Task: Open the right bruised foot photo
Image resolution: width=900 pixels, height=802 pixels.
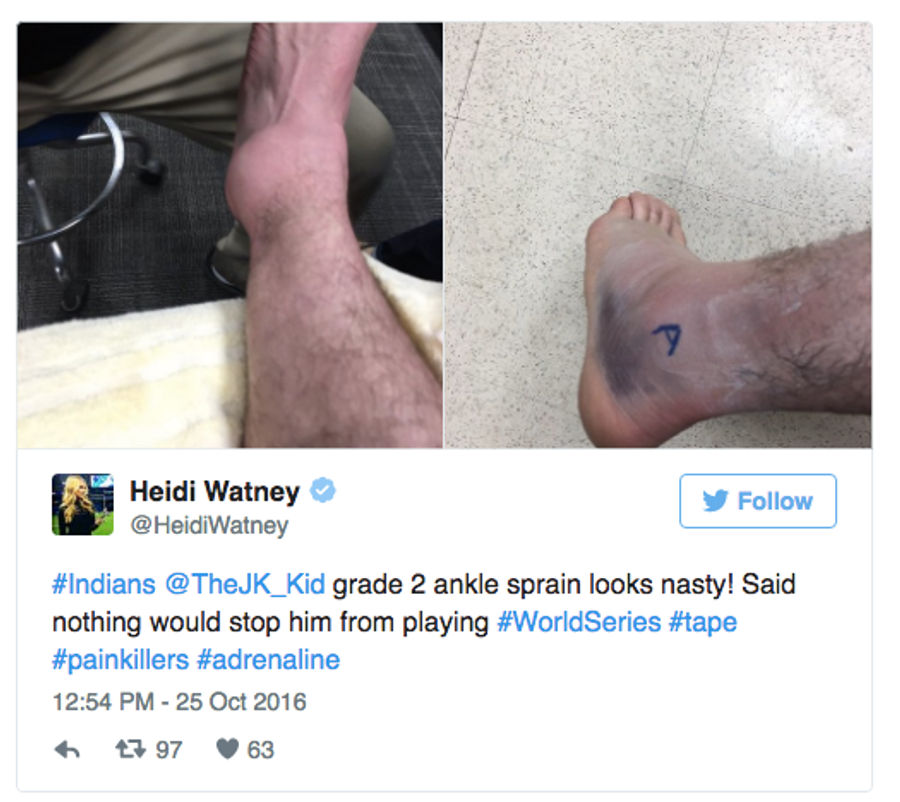Action: click(658, 235)
